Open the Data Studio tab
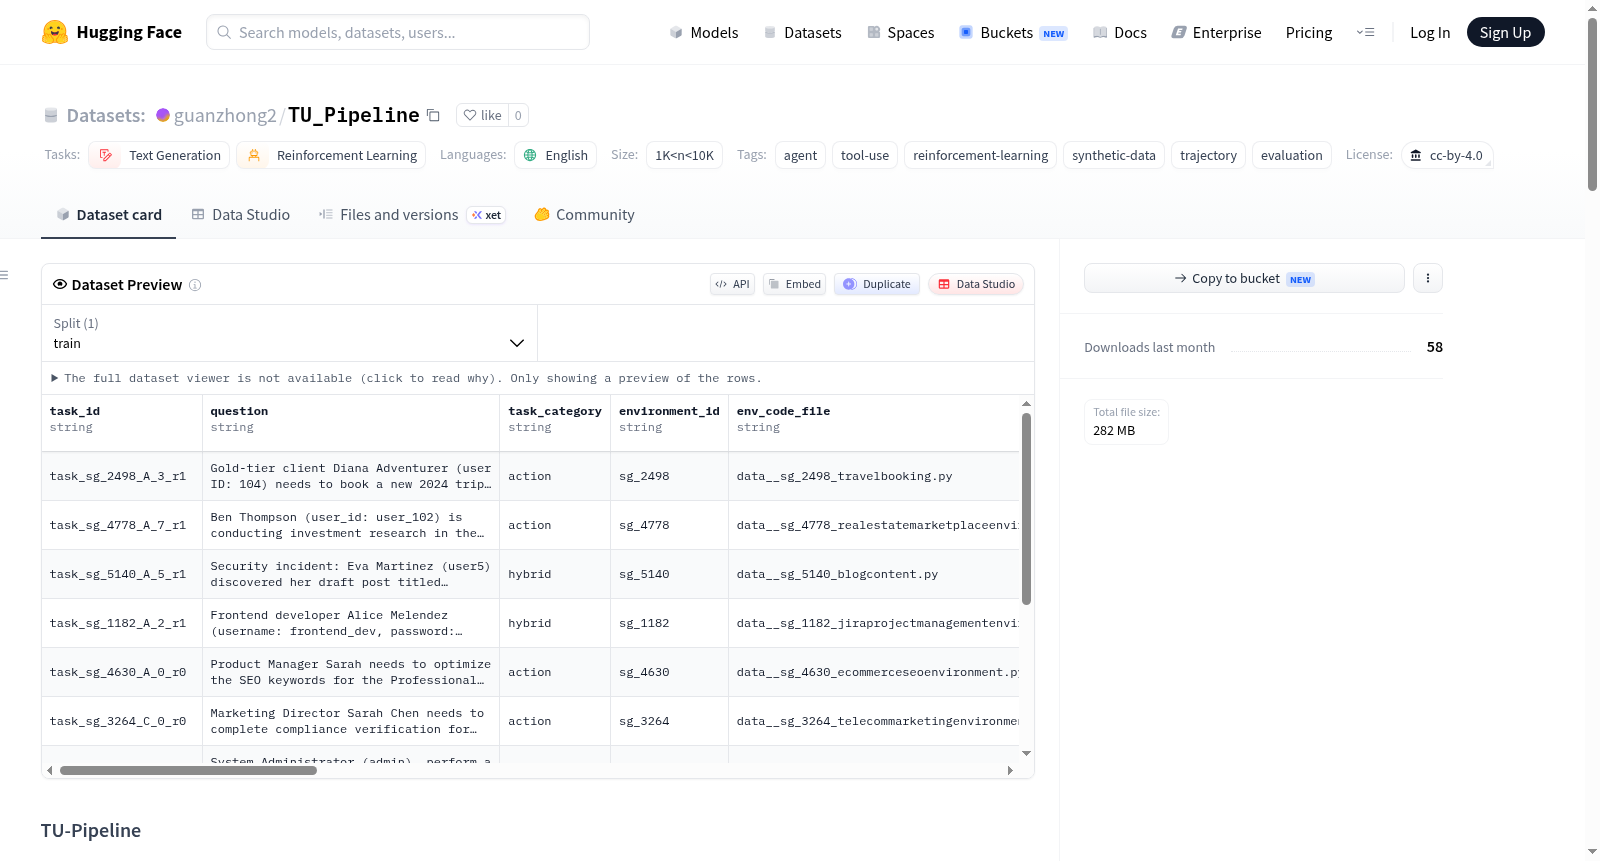The height and width of the screenshot is (861, 1600). tap(240, 215)
